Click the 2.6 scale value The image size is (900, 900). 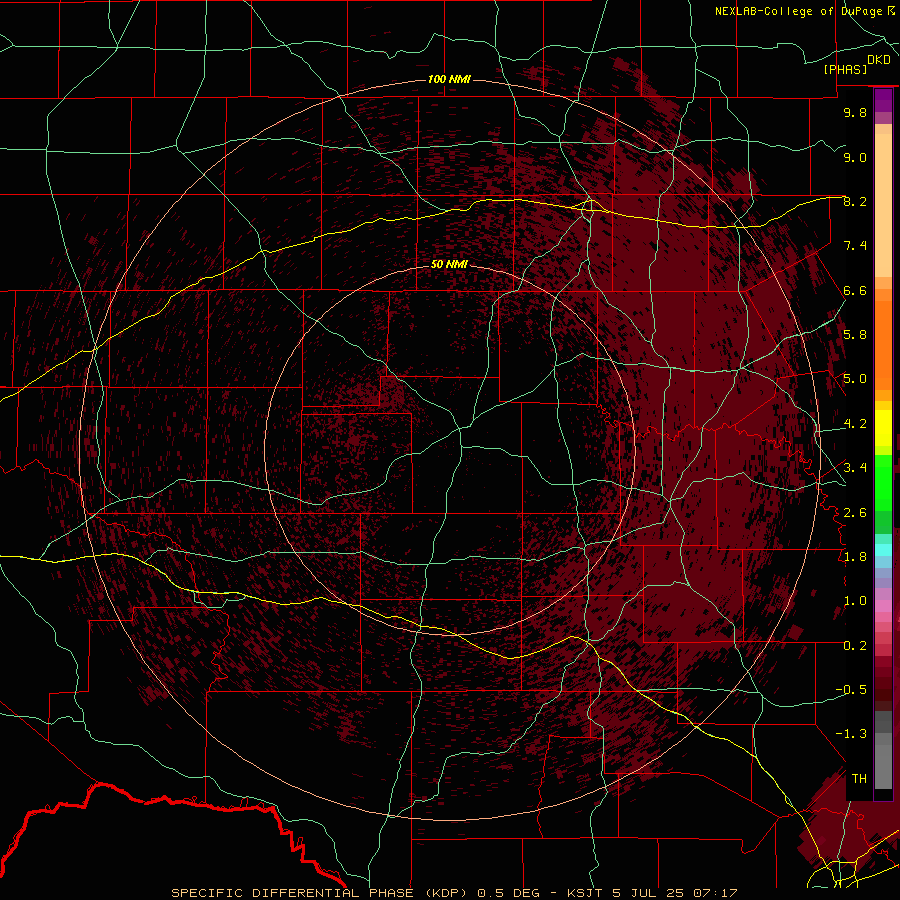pos(855,513)
